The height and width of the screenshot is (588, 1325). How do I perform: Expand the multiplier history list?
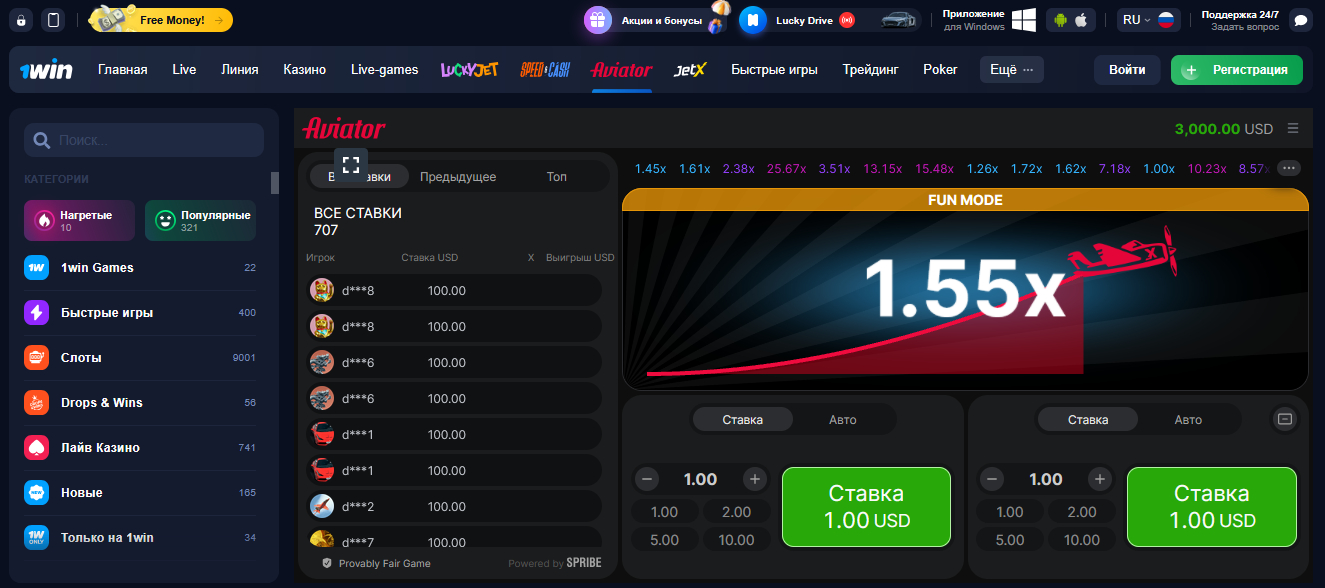[1289, 168]
